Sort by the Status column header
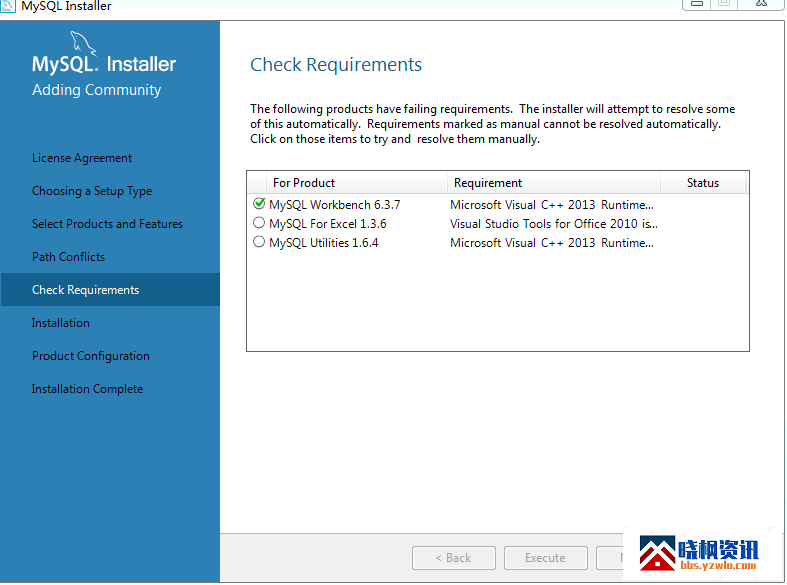 click(703, 183)
